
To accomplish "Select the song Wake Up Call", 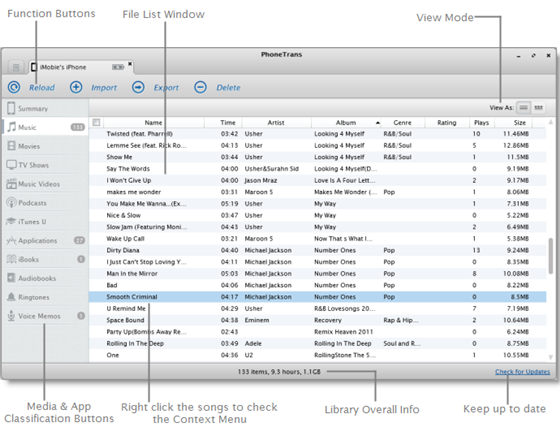I will pos(318,239).
